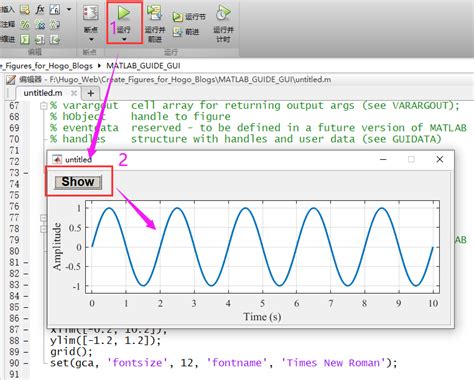Click the 'Times New Roman' string on line 90
This screenshot has width=474, height=380.
click(x=335, y=363)
